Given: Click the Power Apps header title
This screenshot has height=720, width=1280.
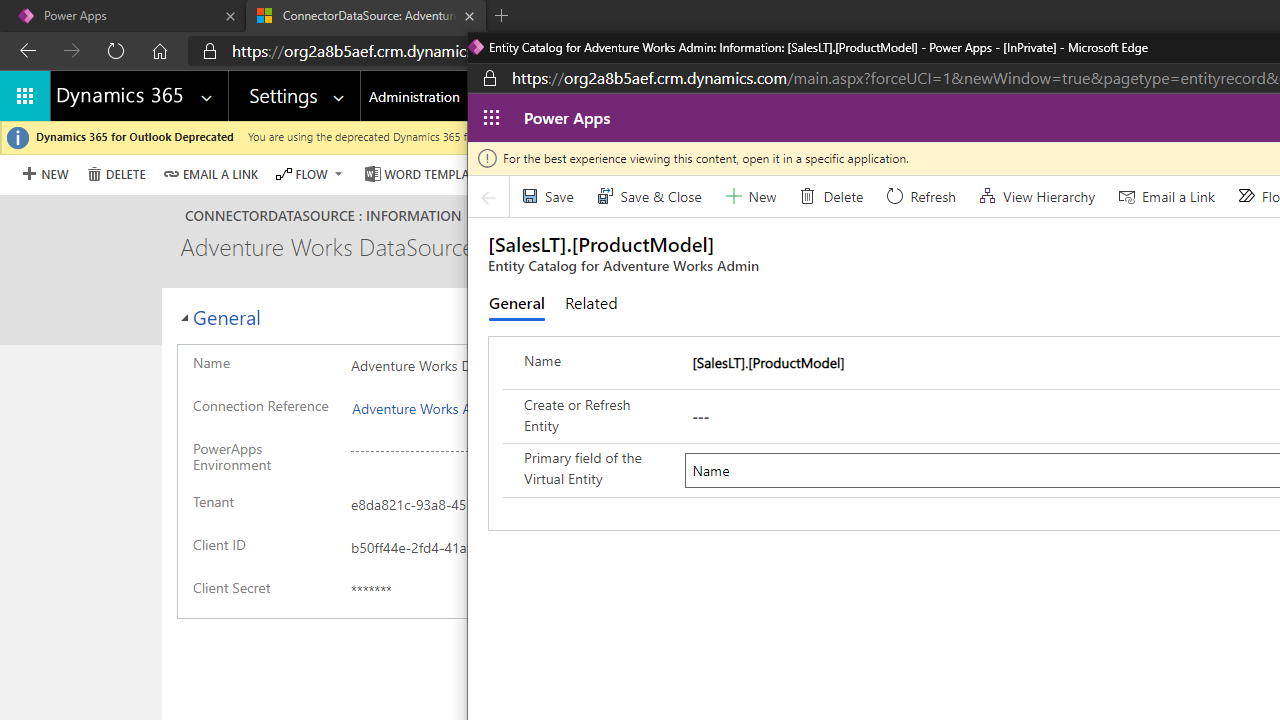Looking at the screenshot, I should tap(567, 118).
